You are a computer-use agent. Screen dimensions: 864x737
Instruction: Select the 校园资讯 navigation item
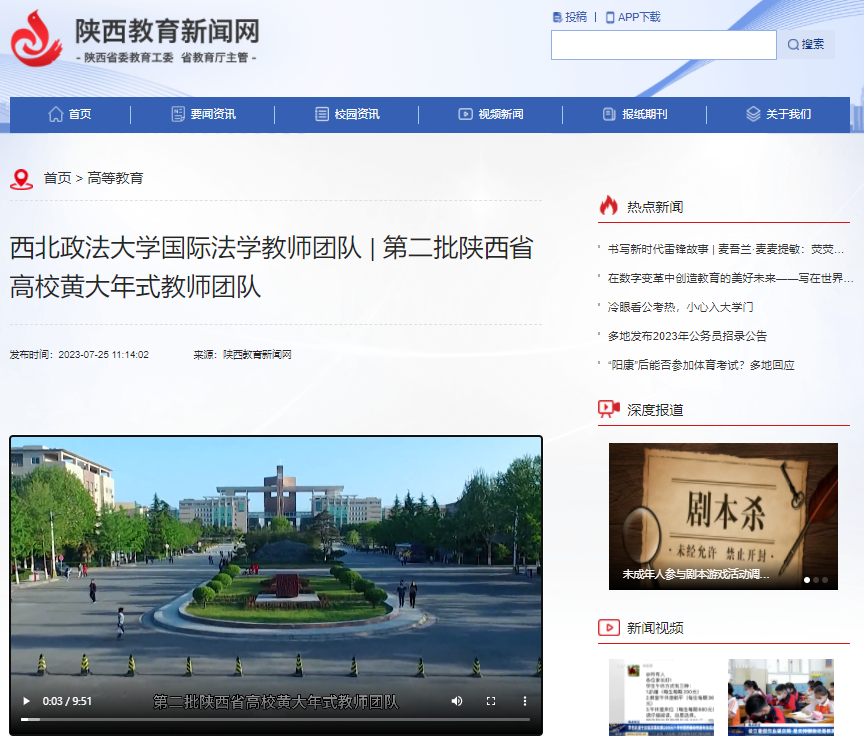(x=347, y=115)
